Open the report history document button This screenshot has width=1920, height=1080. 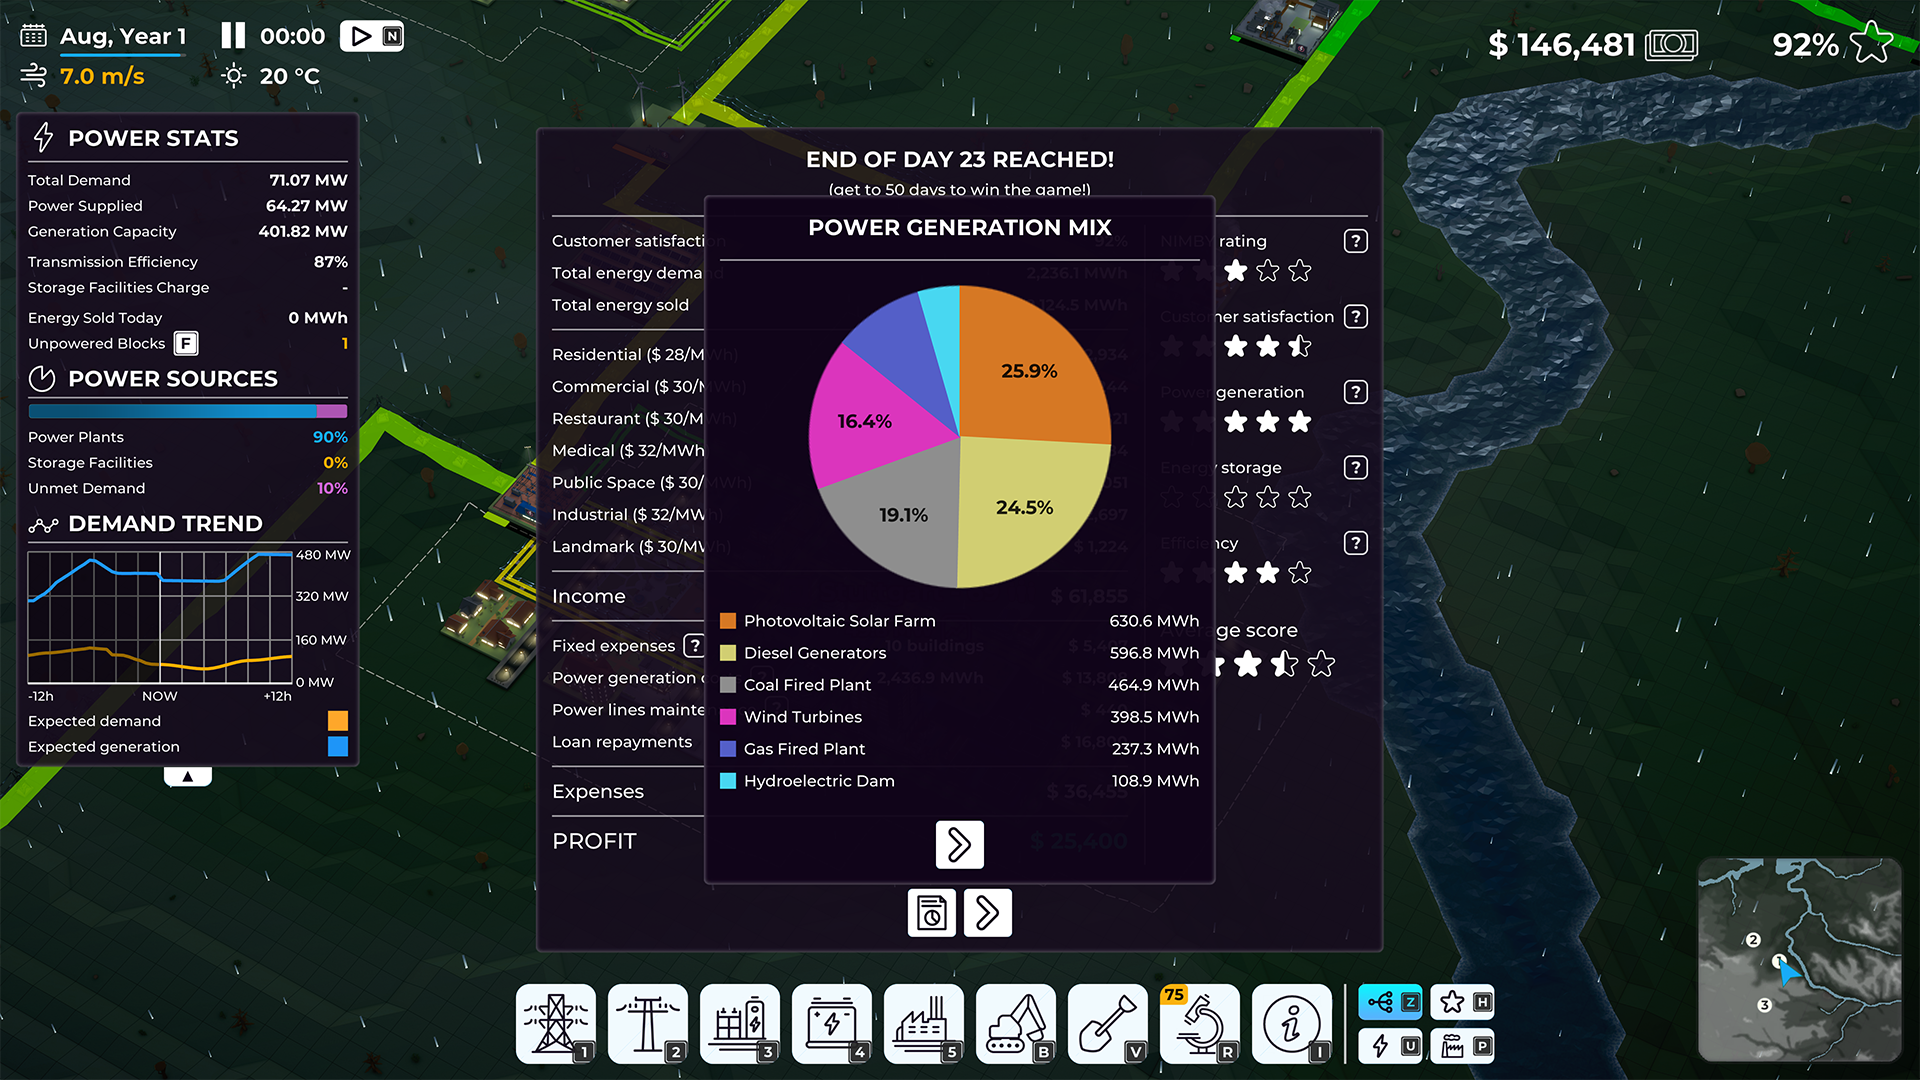coord(931,913)
